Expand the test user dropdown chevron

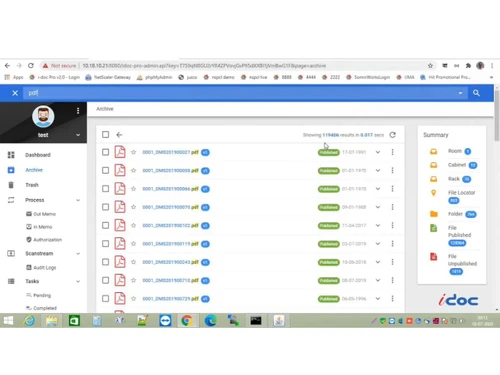pyautogui.click(x=78, y=135)
